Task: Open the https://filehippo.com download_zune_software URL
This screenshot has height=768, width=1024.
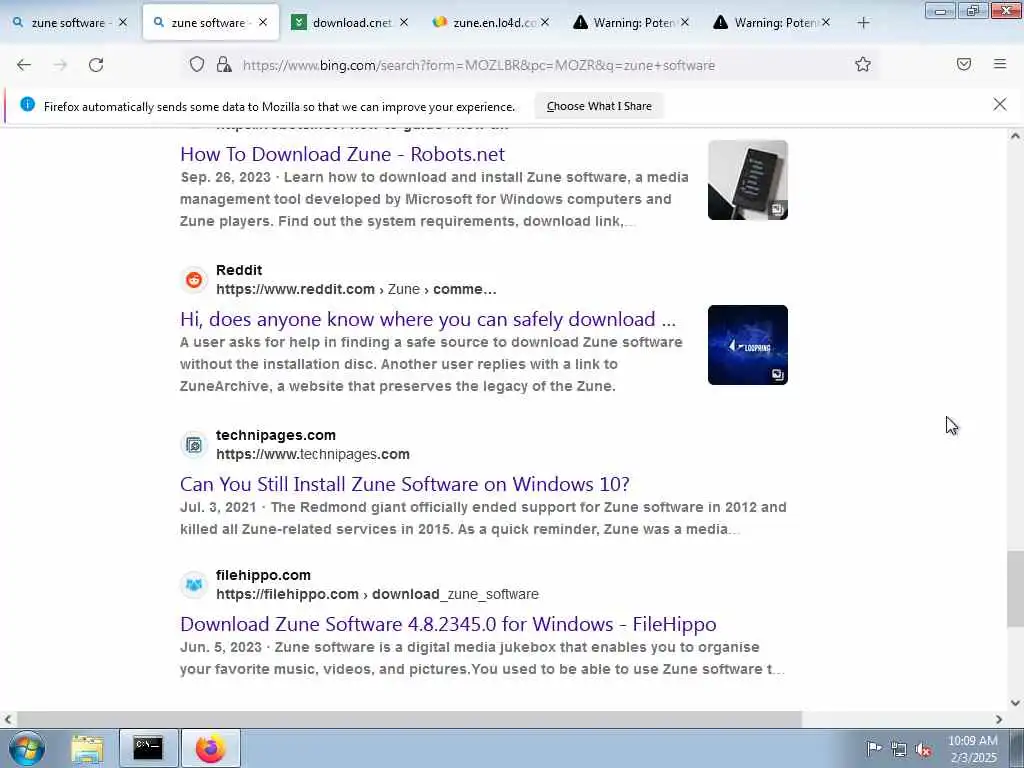Action: [377, 594]
